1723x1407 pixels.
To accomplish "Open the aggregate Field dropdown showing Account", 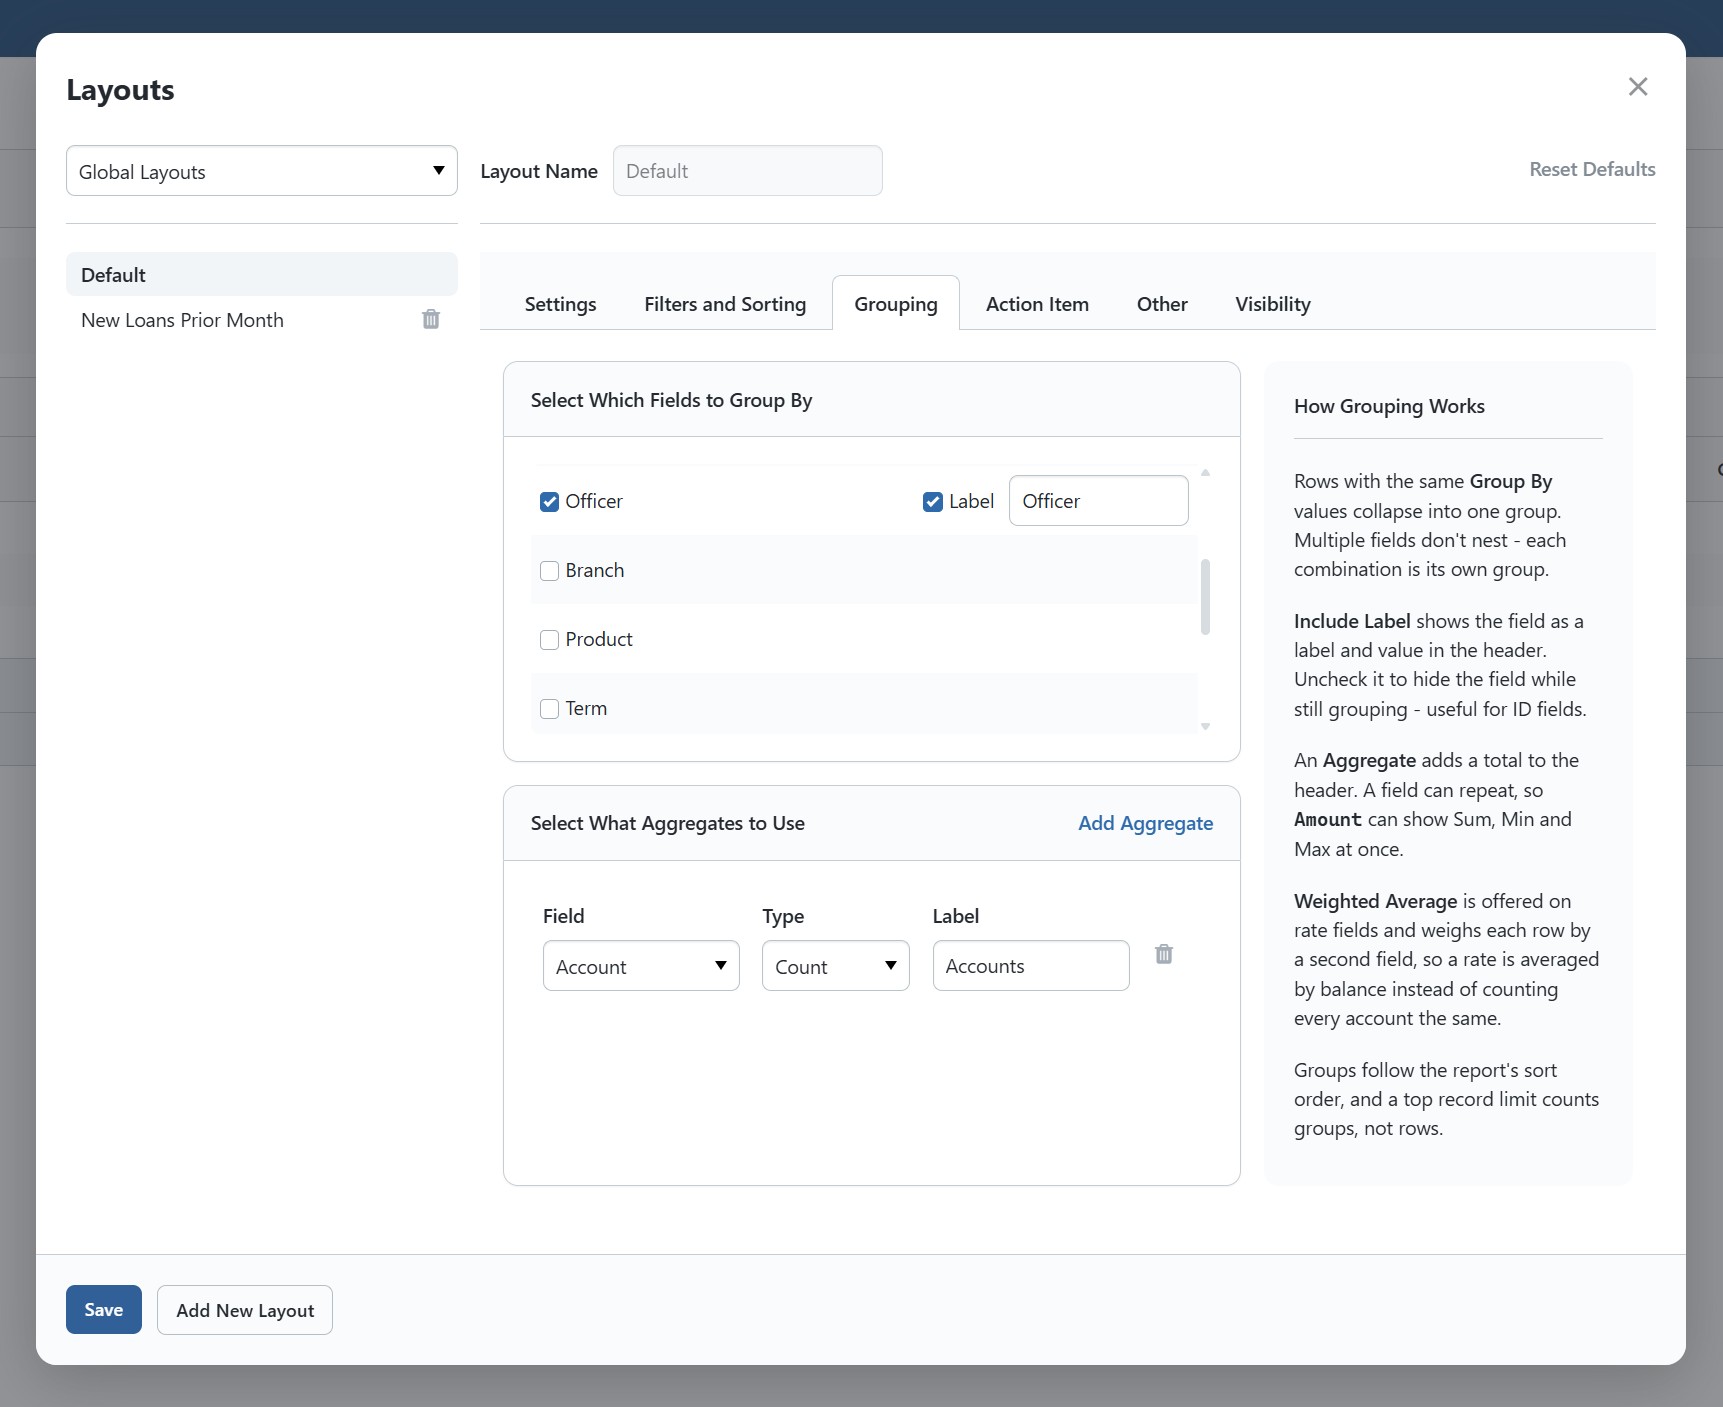I will (641, 966).
